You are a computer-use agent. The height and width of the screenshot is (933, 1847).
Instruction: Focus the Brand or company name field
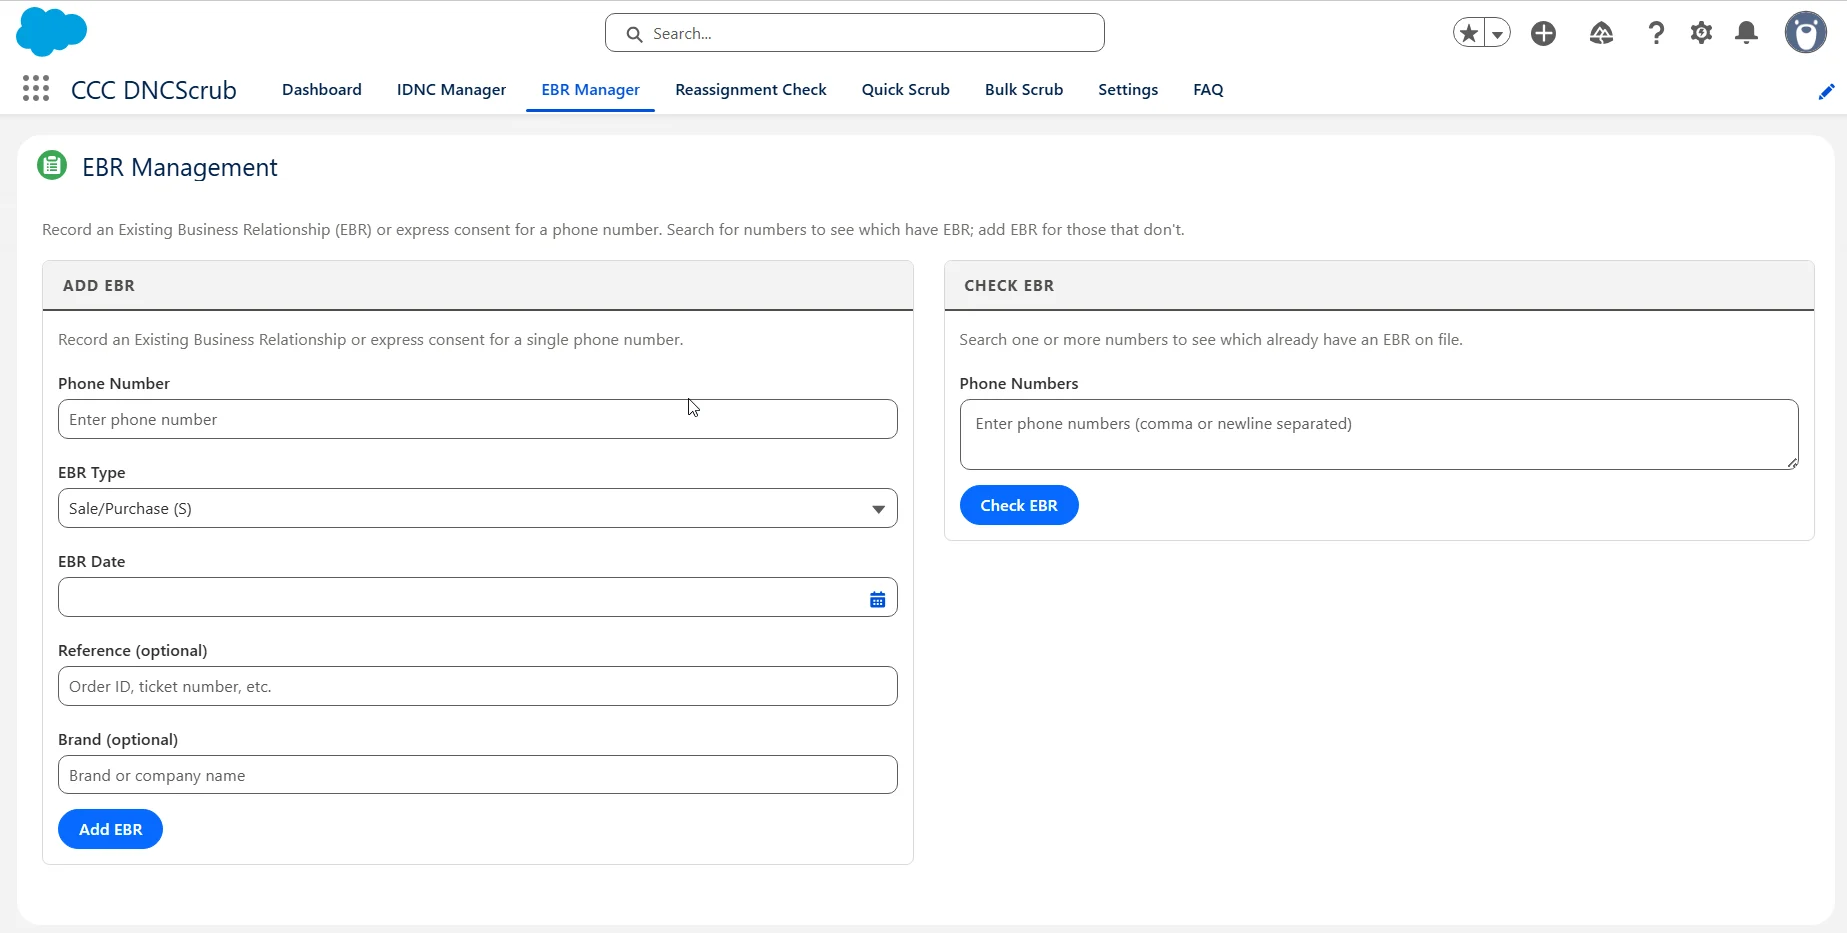[478, 775]
